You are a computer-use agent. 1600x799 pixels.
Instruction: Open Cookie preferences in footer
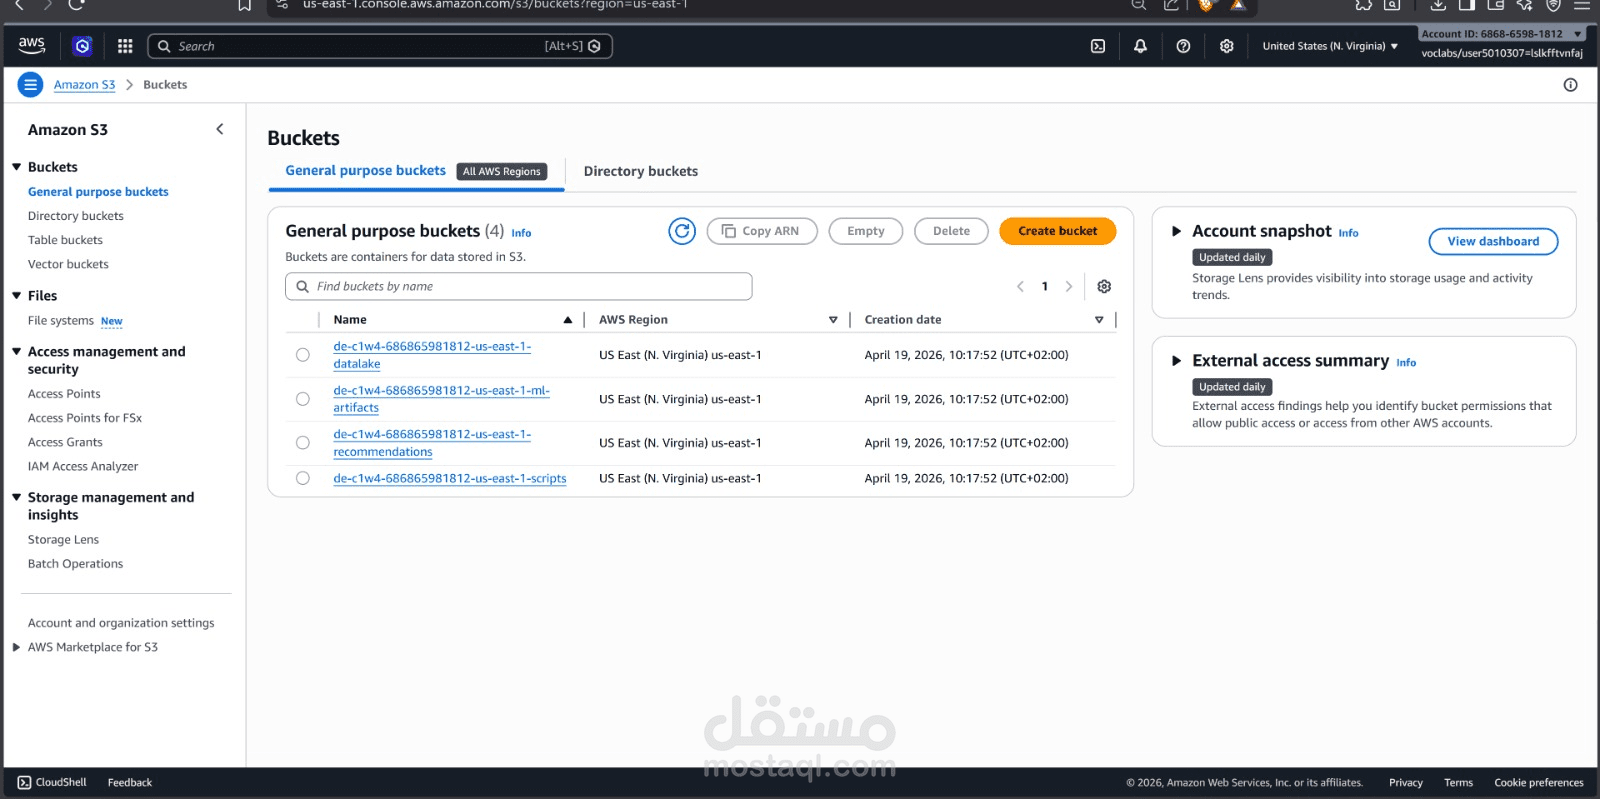1539,783
